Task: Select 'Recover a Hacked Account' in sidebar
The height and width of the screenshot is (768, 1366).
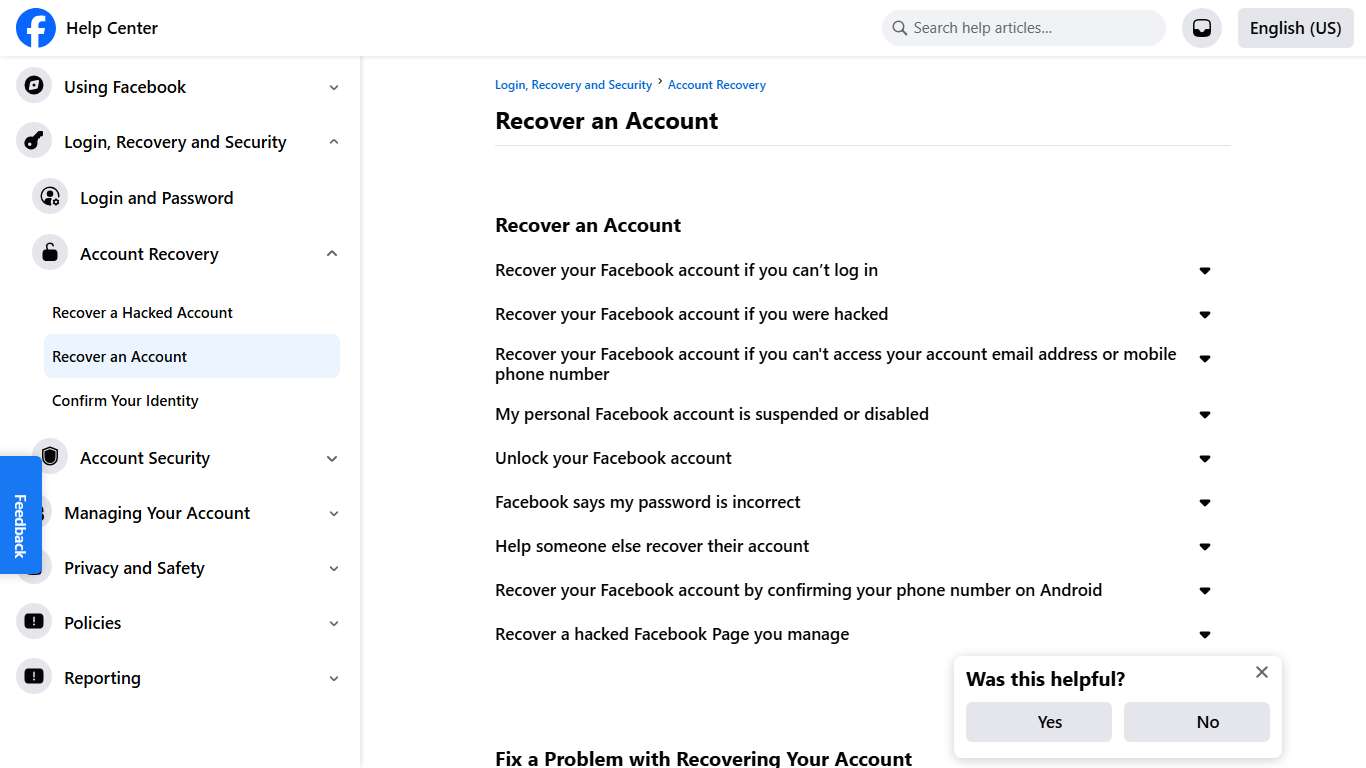Action: coord(142,312)
